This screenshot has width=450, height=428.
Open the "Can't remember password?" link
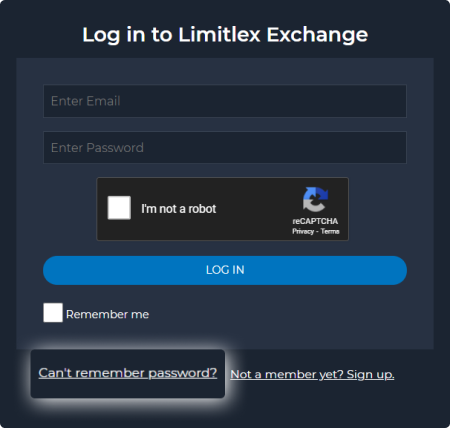tap(128, 373)
